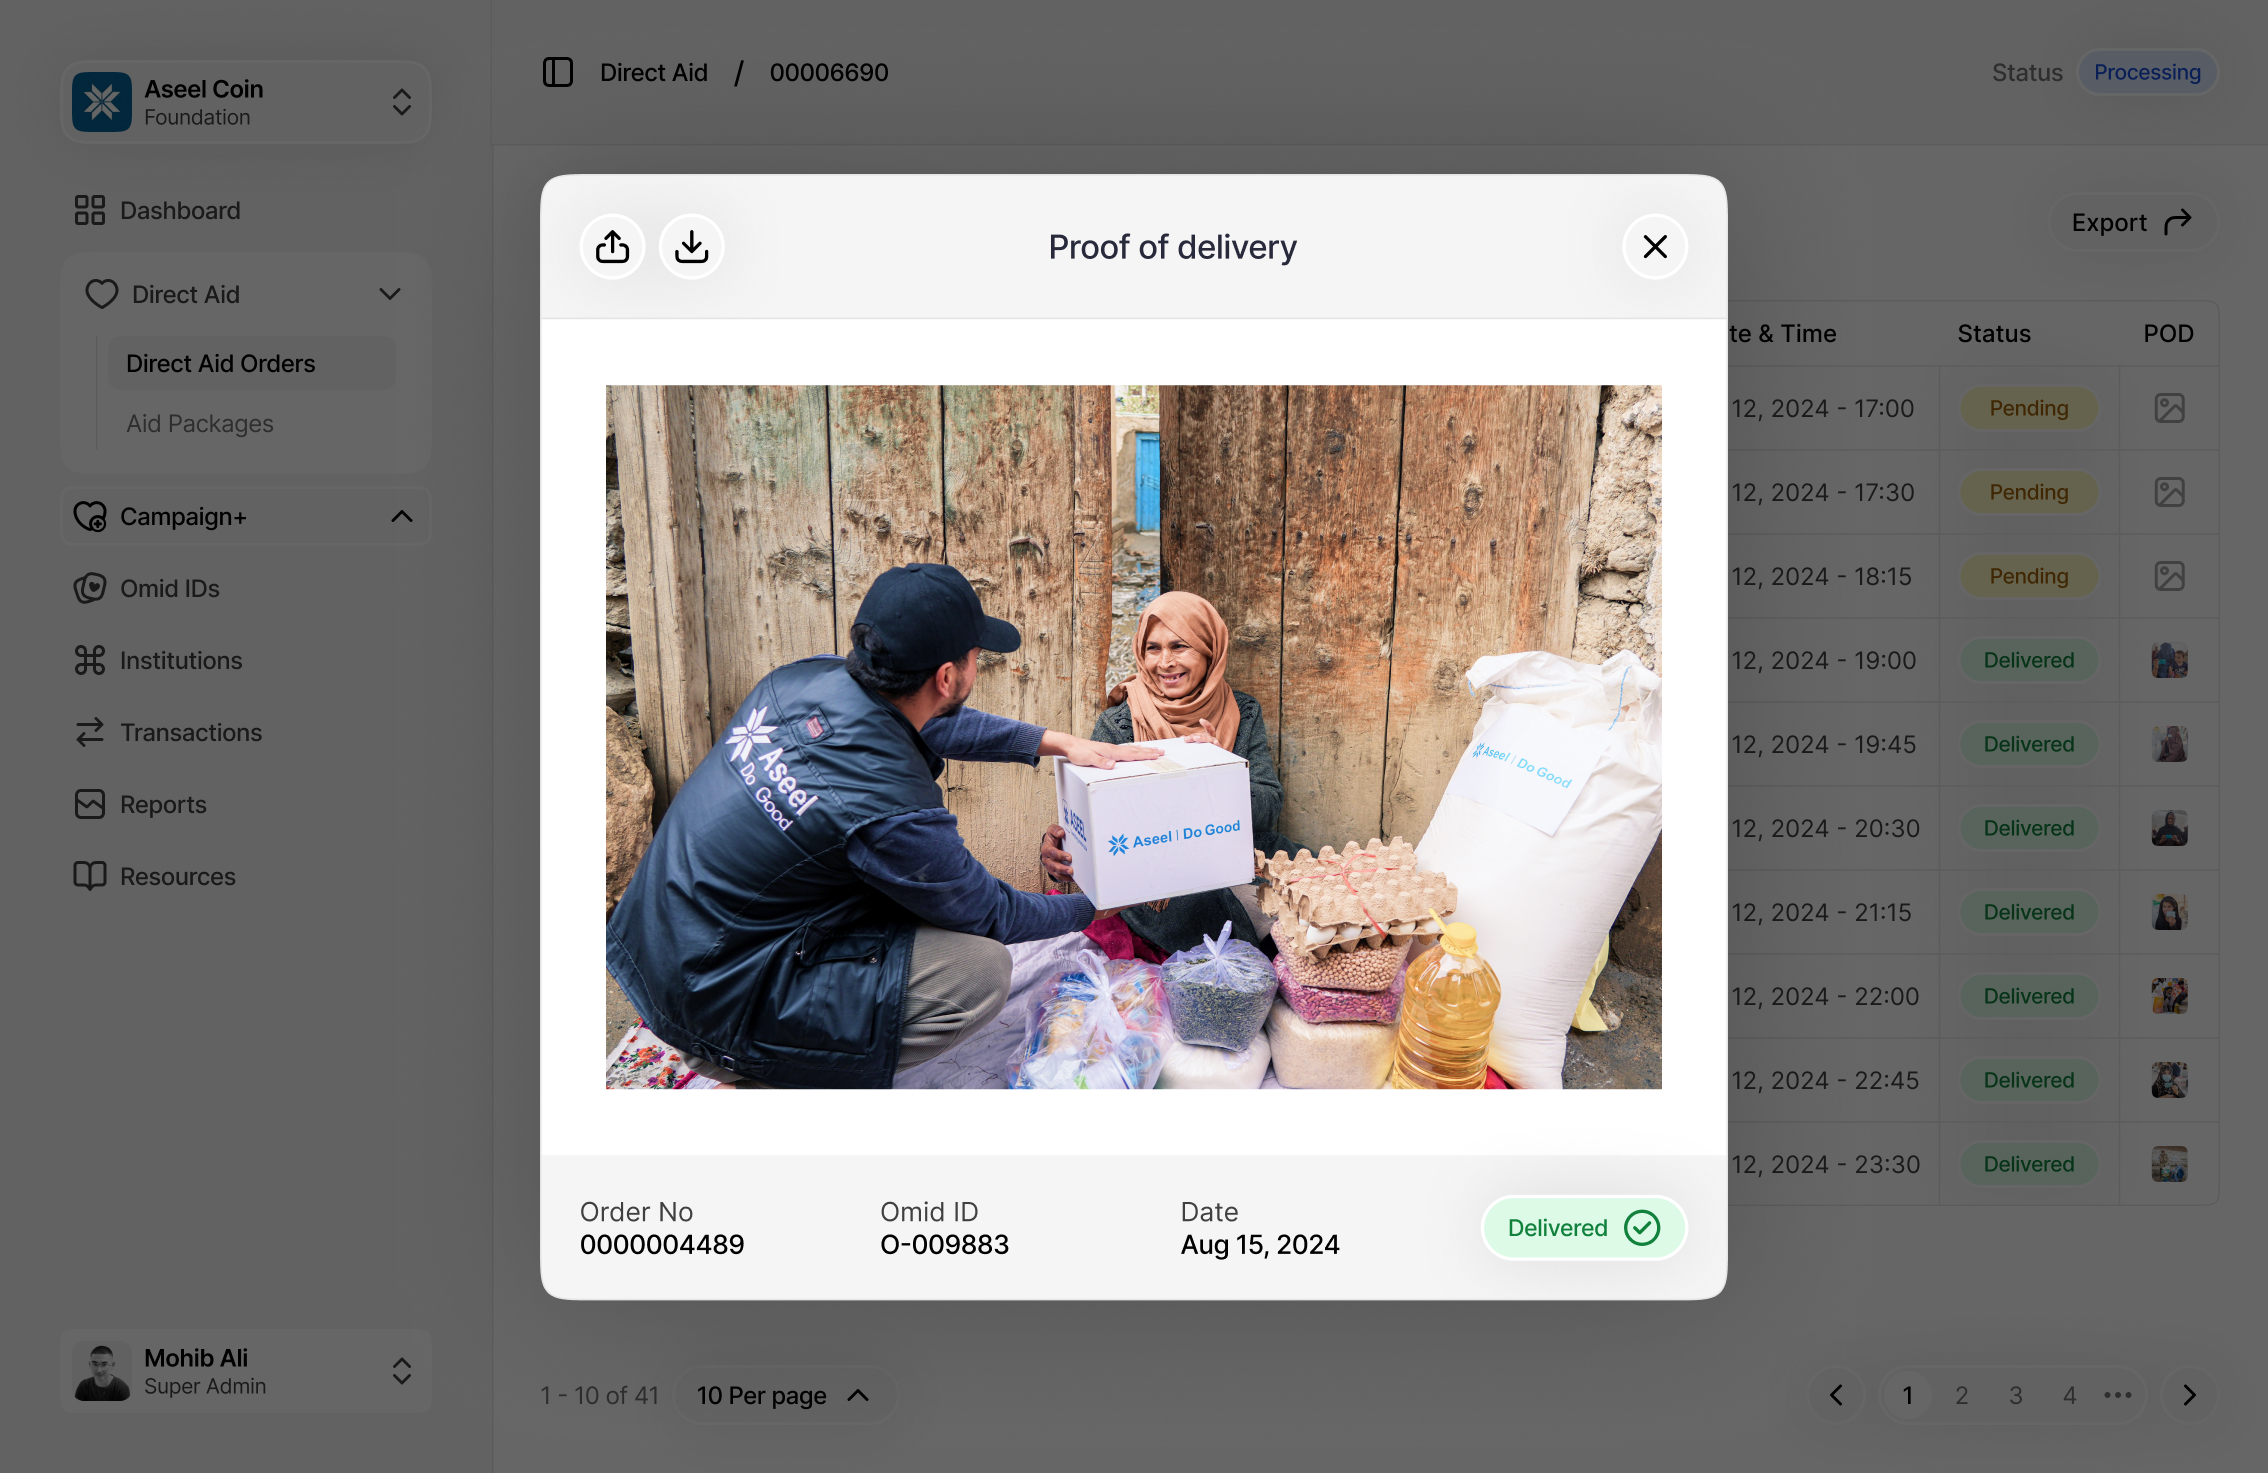Click the Transactions arrows icon
This screenshot has height=1473, width=2268.
point(90,732)
